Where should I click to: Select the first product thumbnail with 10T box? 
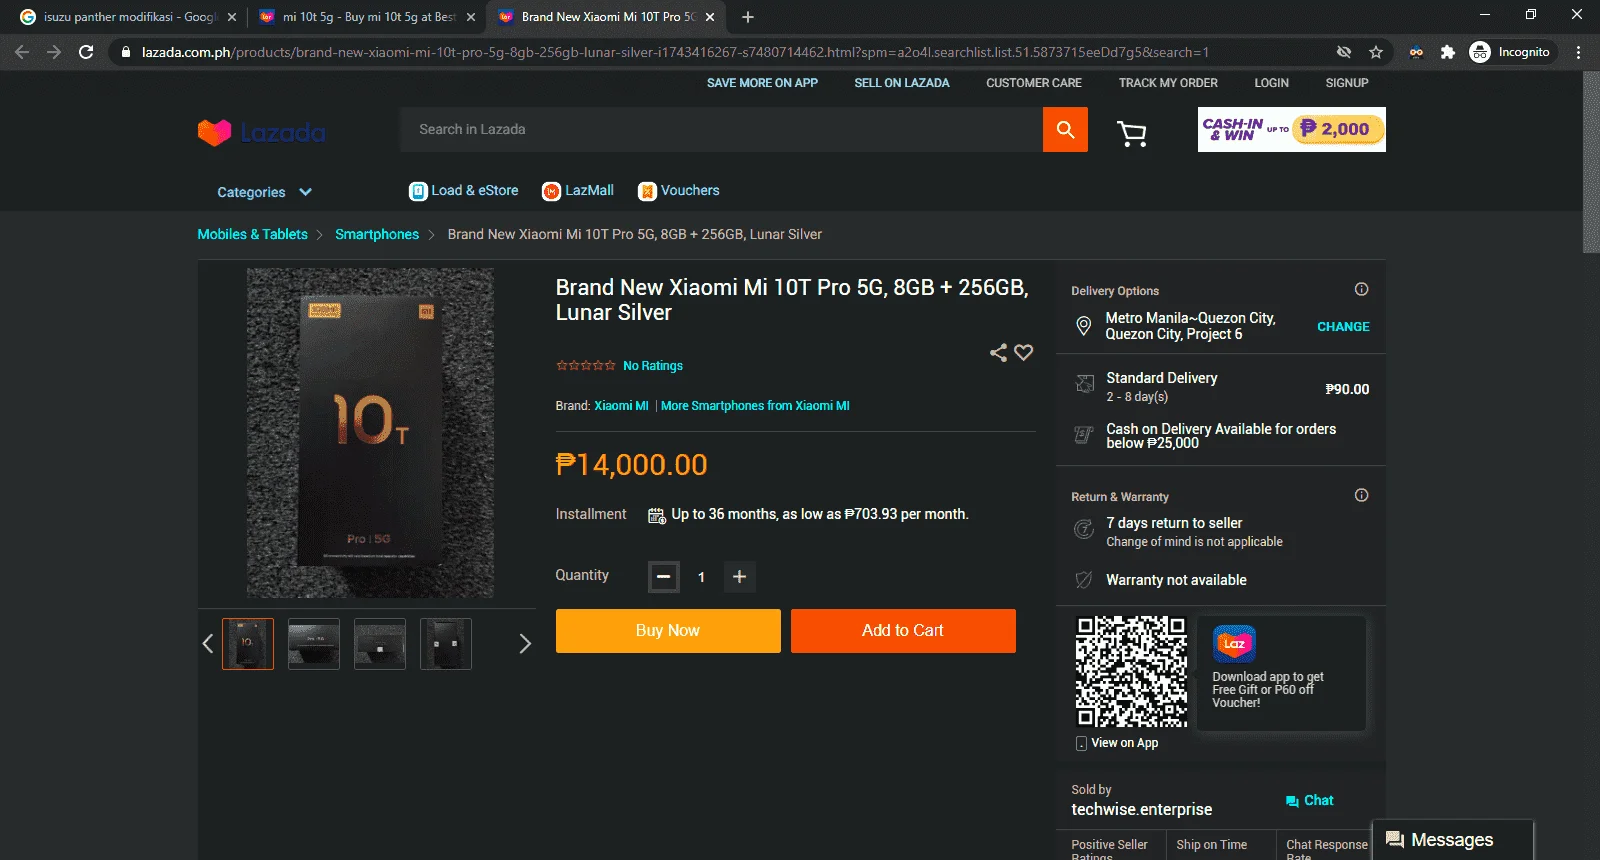coord(248,644)
